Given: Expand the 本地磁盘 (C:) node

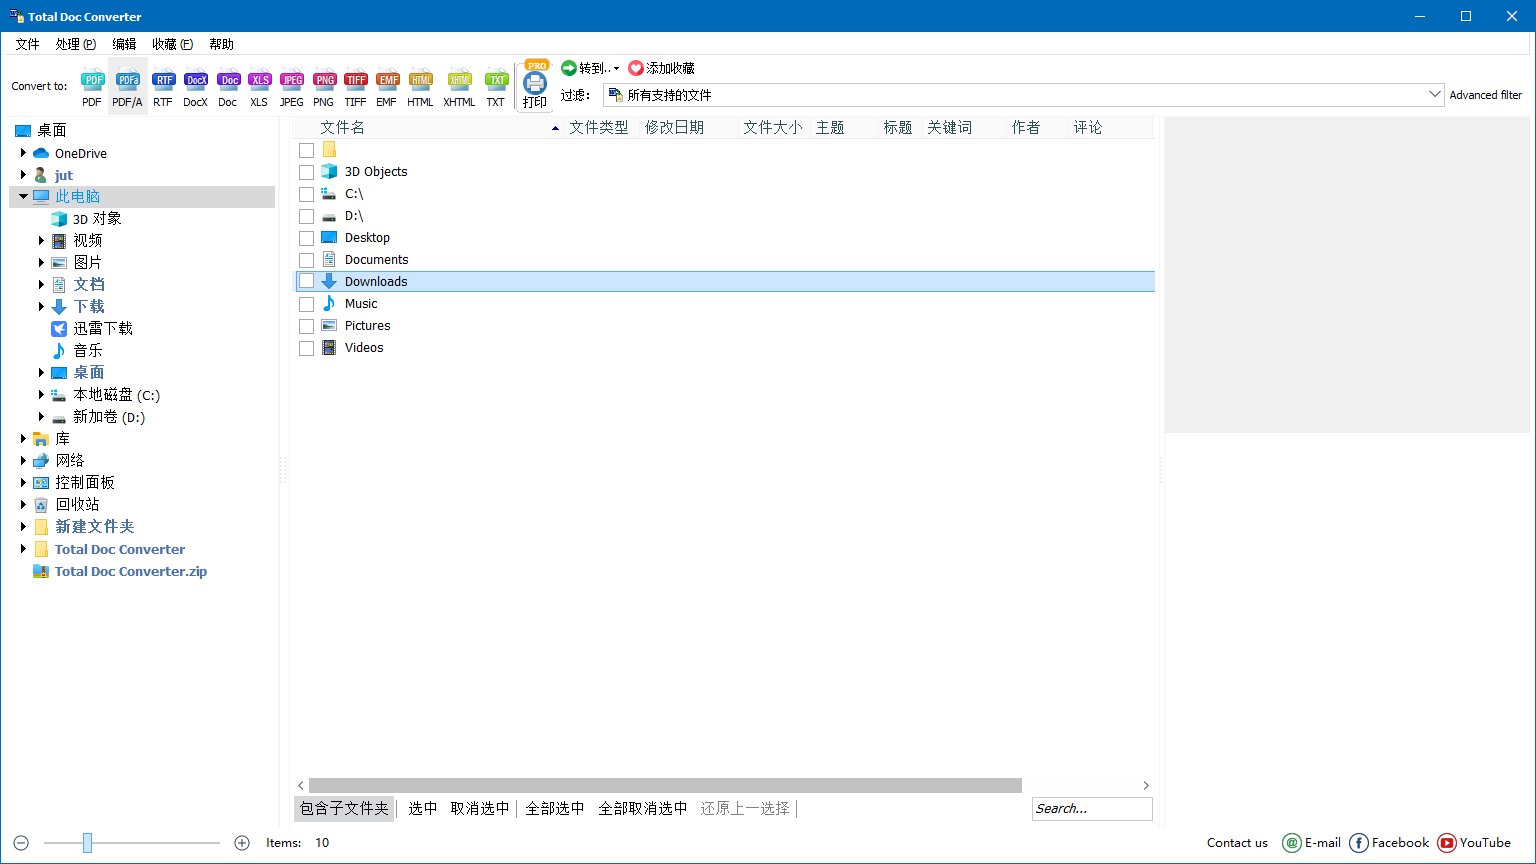Looking at the screenshot, I should [x=41, y=394].
